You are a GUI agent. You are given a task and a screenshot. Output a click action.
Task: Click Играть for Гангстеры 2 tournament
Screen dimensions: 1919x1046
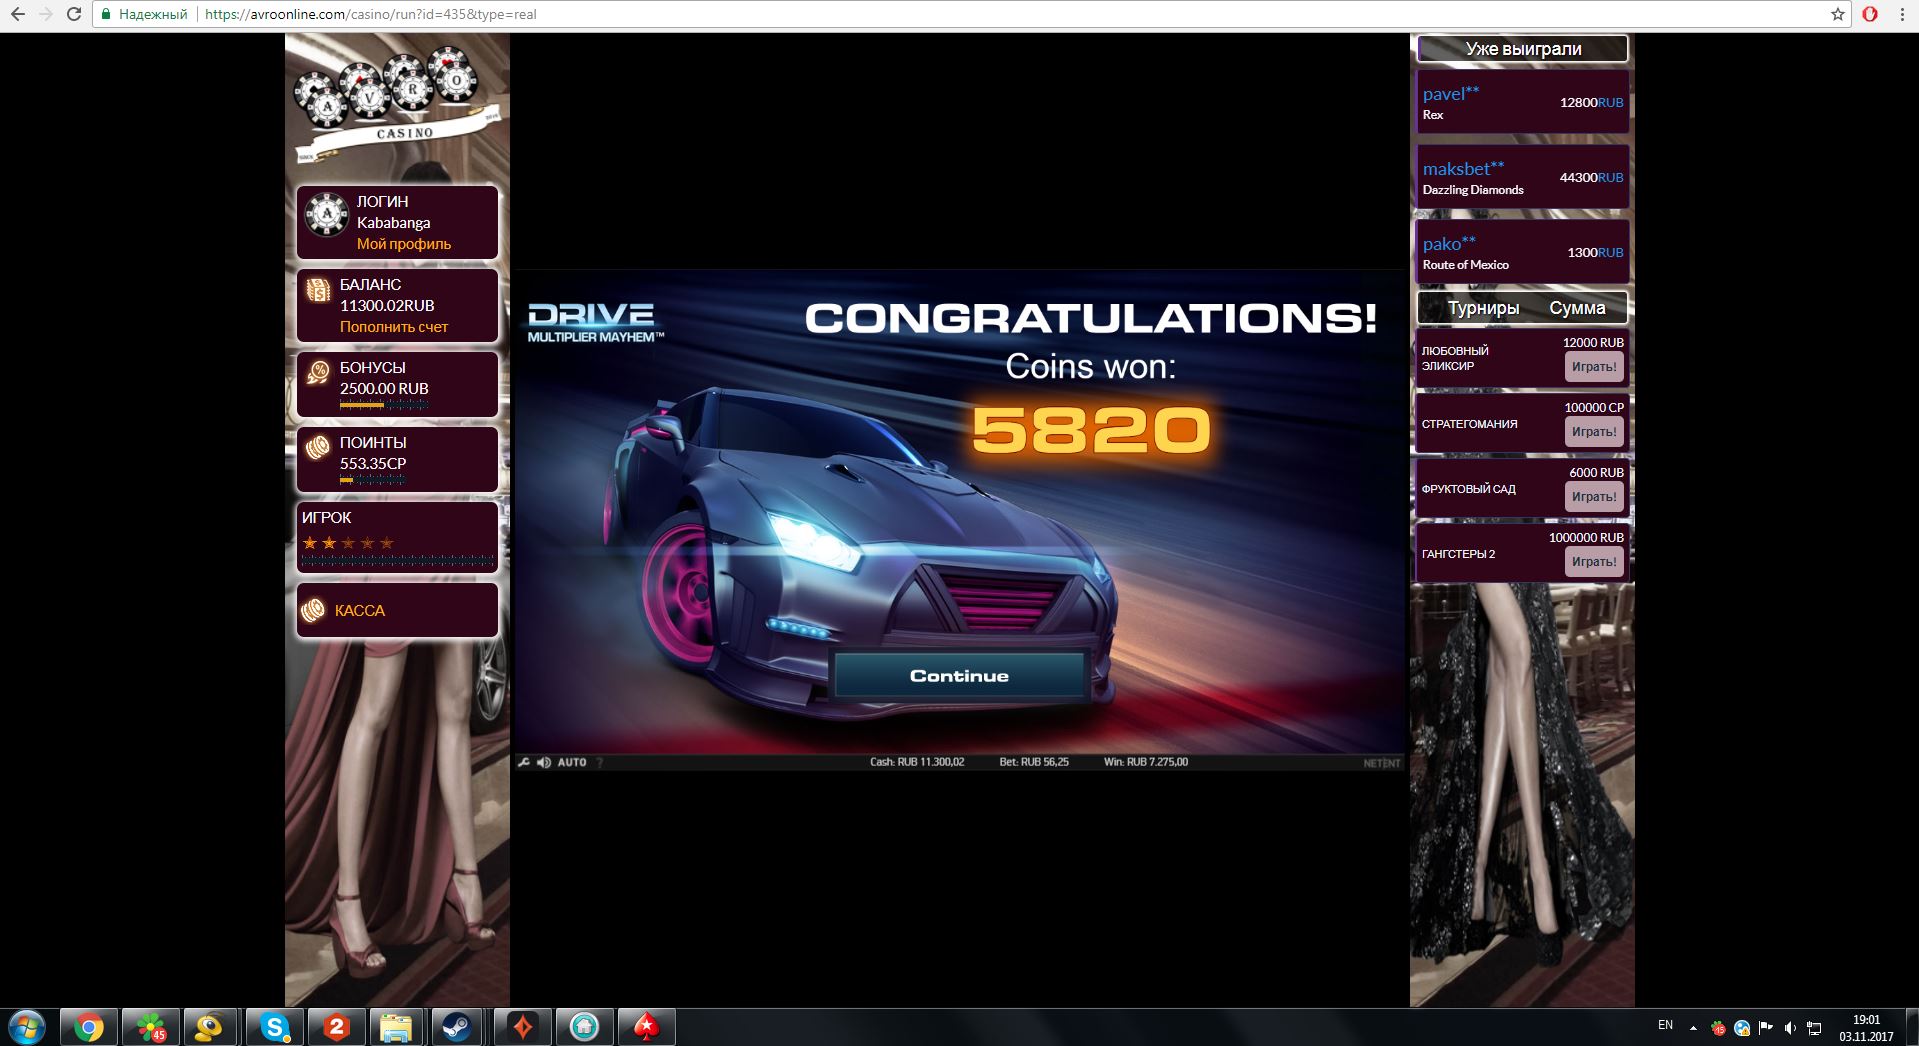click(1593, 562)
